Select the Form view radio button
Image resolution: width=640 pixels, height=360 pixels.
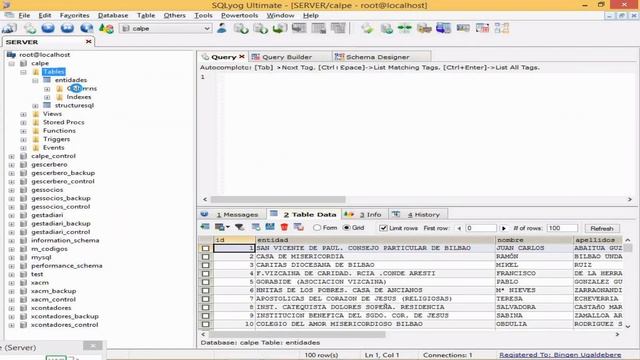click(x=317, y=228)
